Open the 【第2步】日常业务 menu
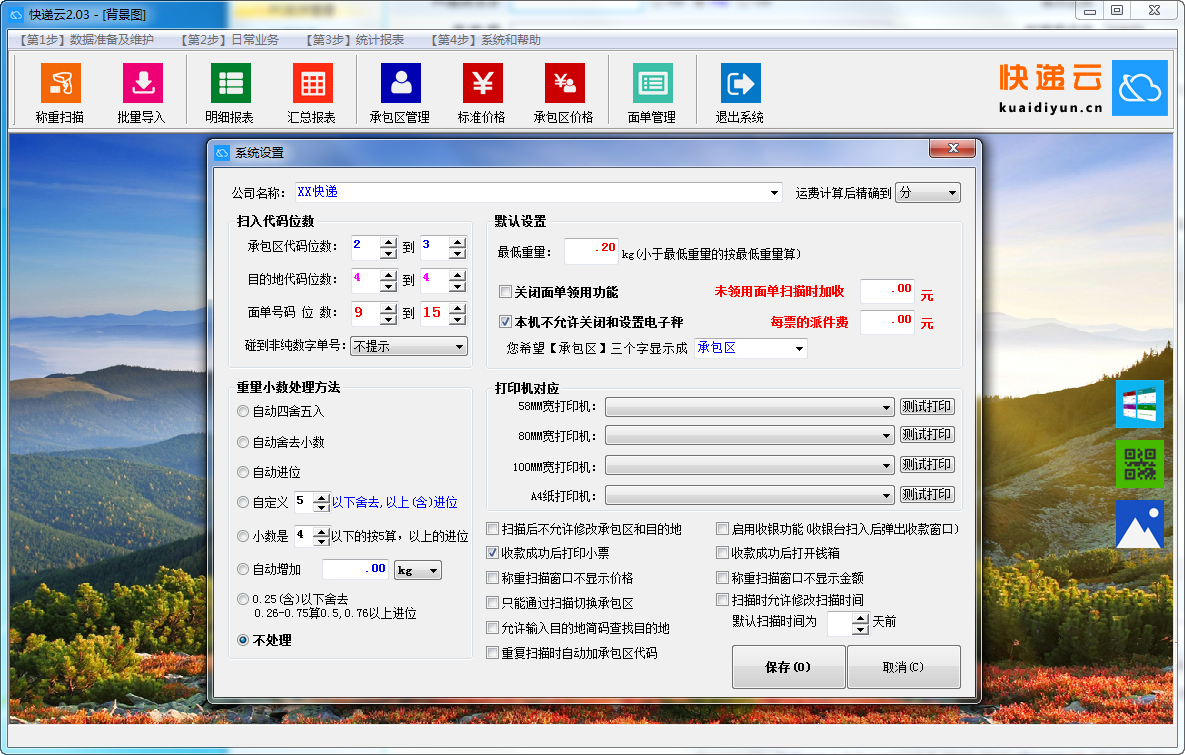Screen dimensions: 1185x755 [230, 40]
